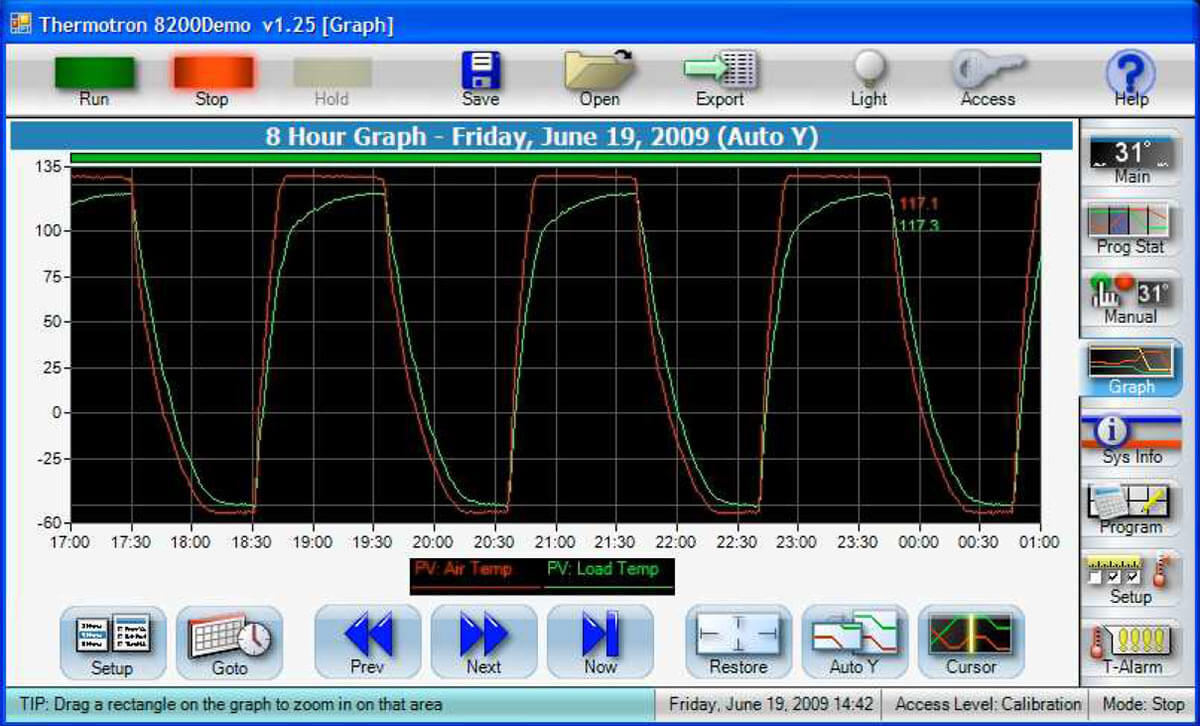The height and width of the screenshot is (726, 1200).
Task: Open the Program editor screen
Action: 1132,509
